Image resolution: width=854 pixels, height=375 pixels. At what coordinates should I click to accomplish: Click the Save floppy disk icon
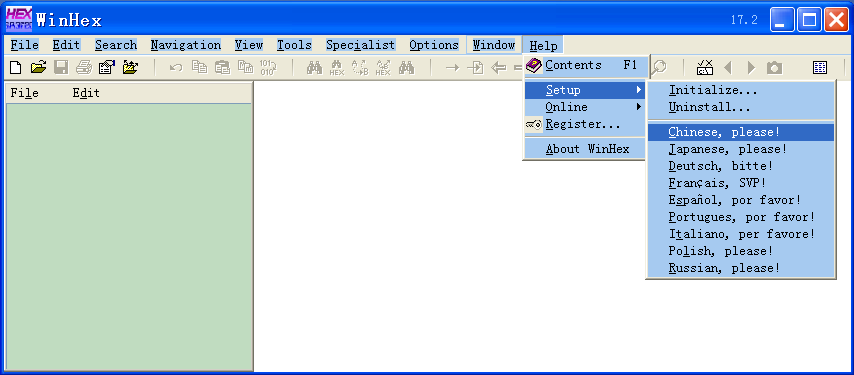tap(60, 67)
